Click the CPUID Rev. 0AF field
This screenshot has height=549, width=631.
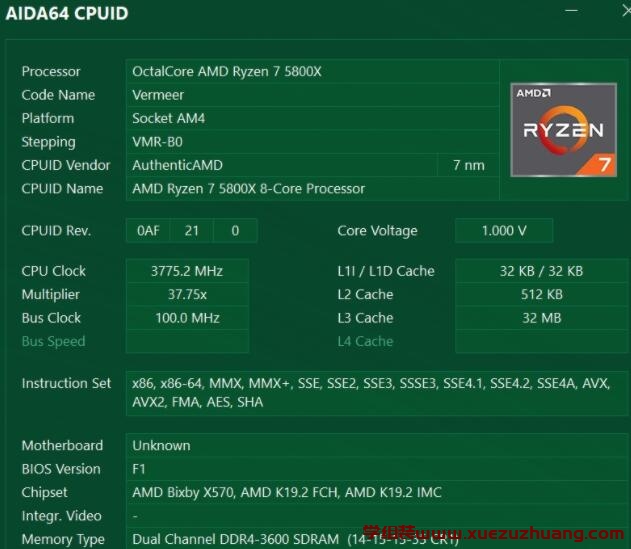[148, 231]
